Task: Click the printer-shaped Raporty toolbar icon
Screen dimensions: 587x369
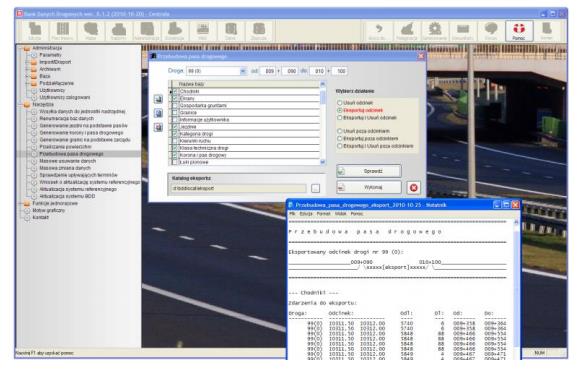Action: click(119, 31)
